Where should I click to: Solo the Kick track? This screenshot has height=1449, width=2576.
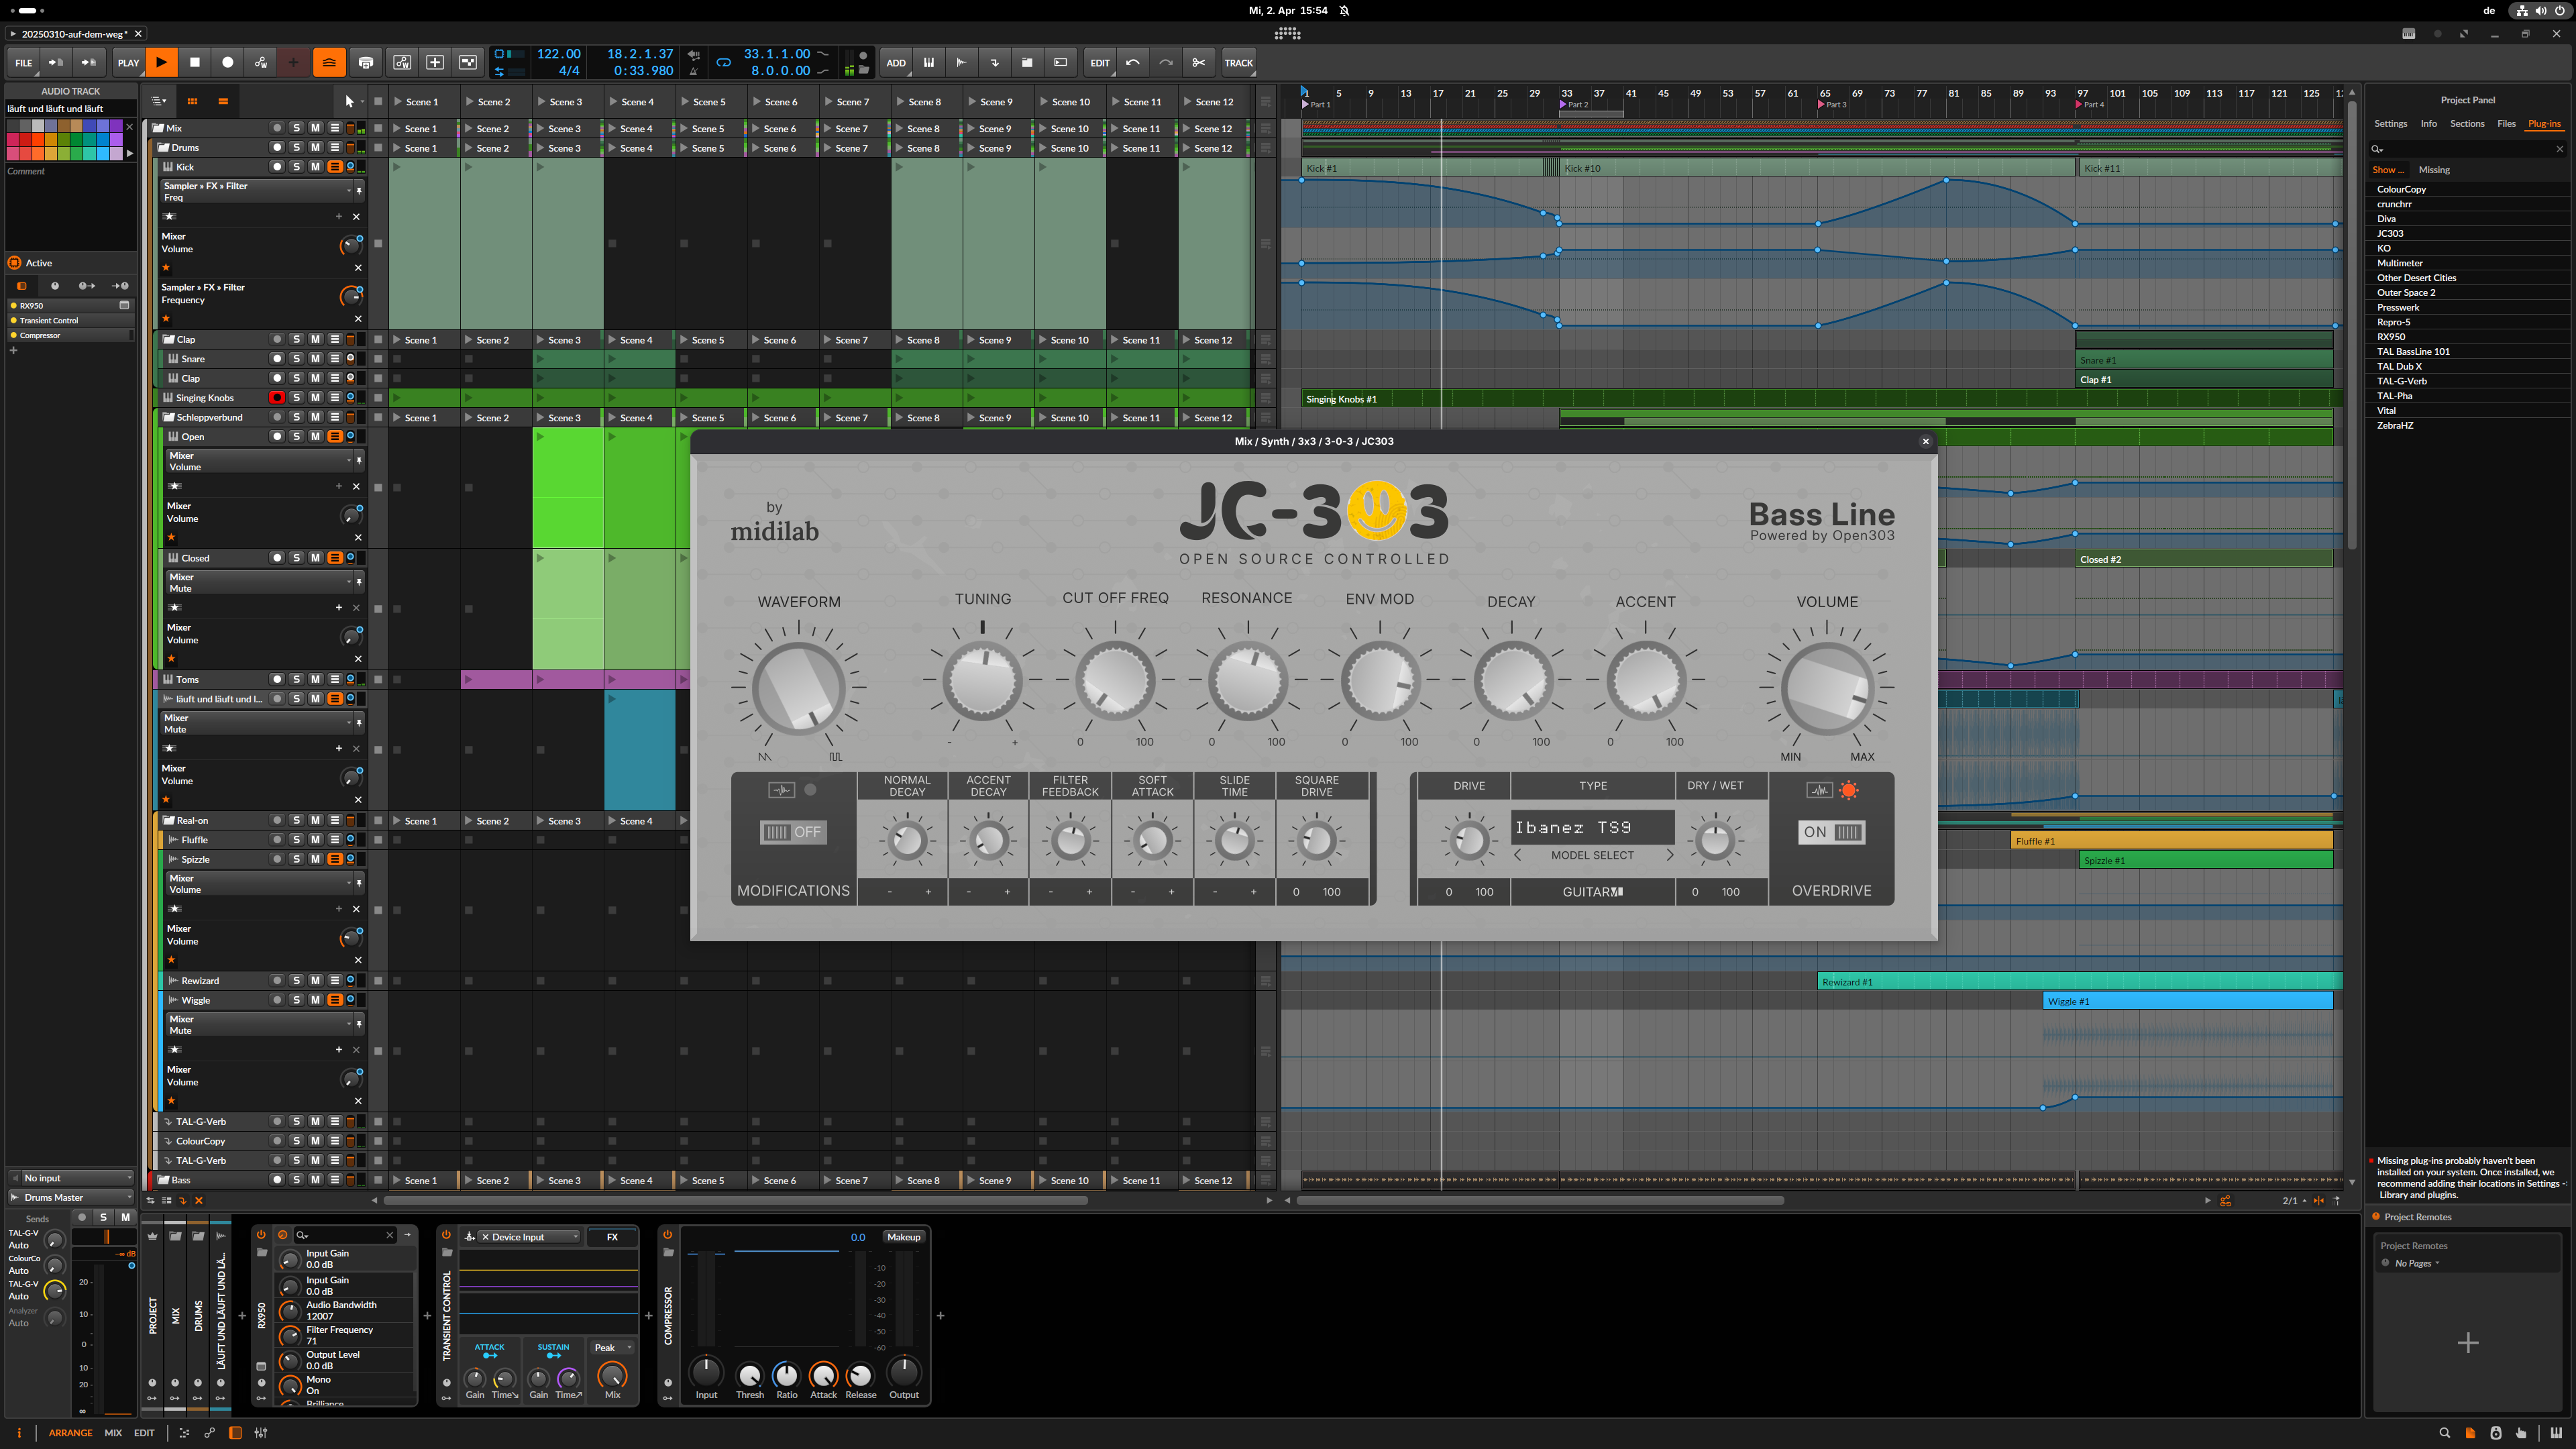[x=296, y=167]
